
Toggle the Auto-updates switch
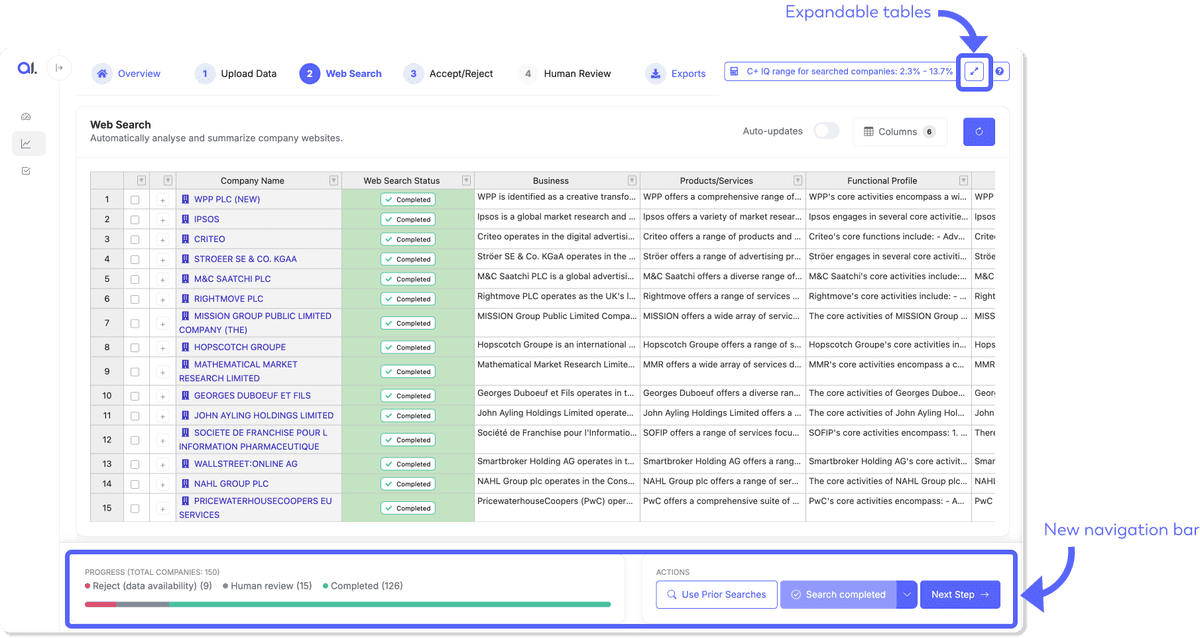826,131
